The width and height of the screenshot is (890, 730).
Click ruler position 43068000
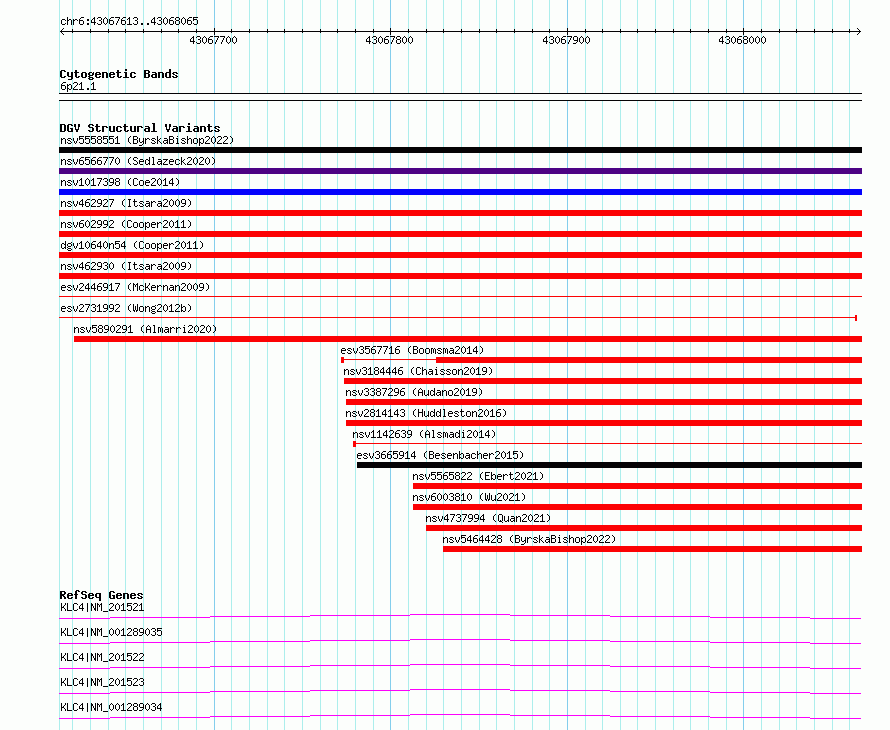[x=742, y=40]
